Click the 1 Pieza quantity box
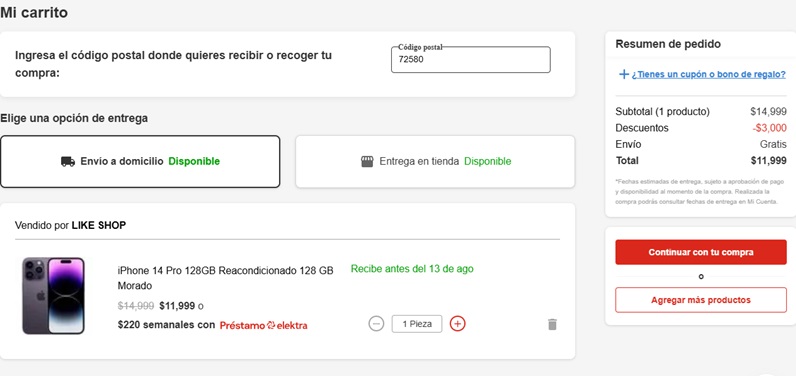 [x=417, y=324]
